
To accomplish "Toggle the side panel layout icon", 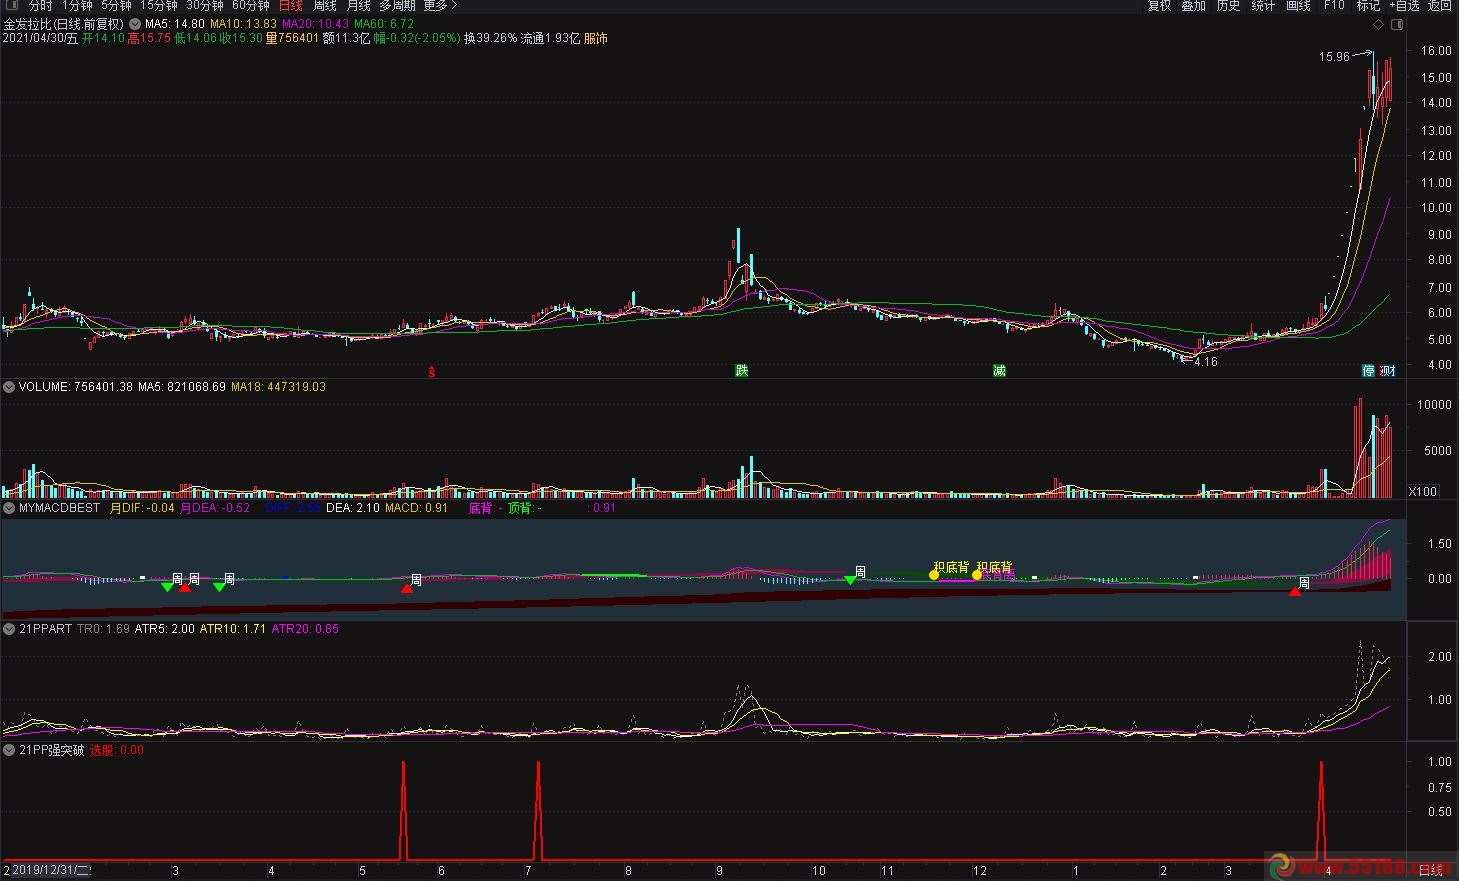I will [1398, 24].
